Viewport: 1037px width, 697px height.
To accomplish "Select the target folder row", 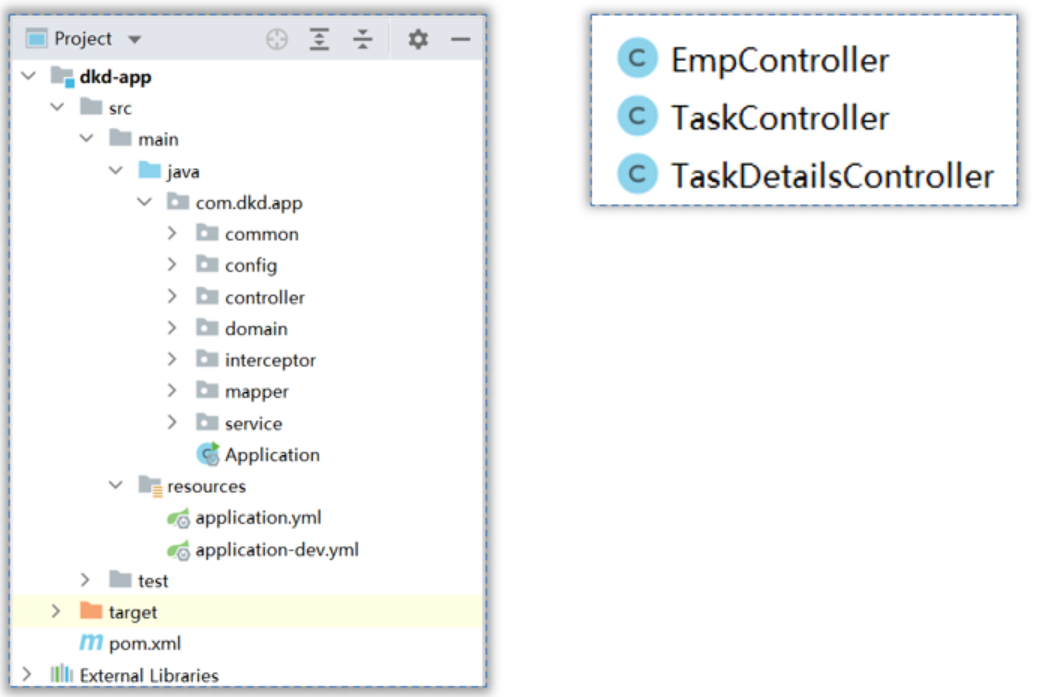I will pos(248,612).
